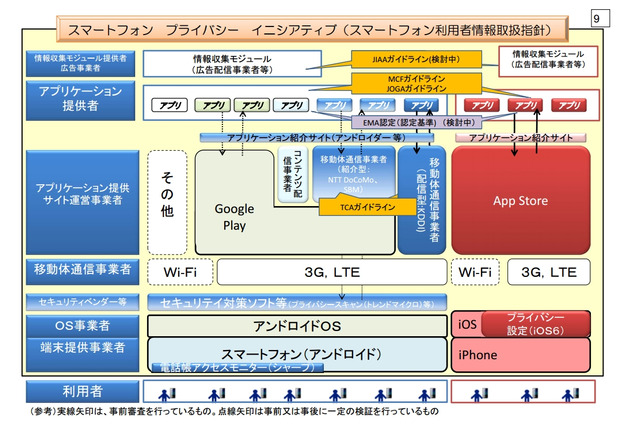
Task: Select the OS事業者 row label
Action: [82, 326]
